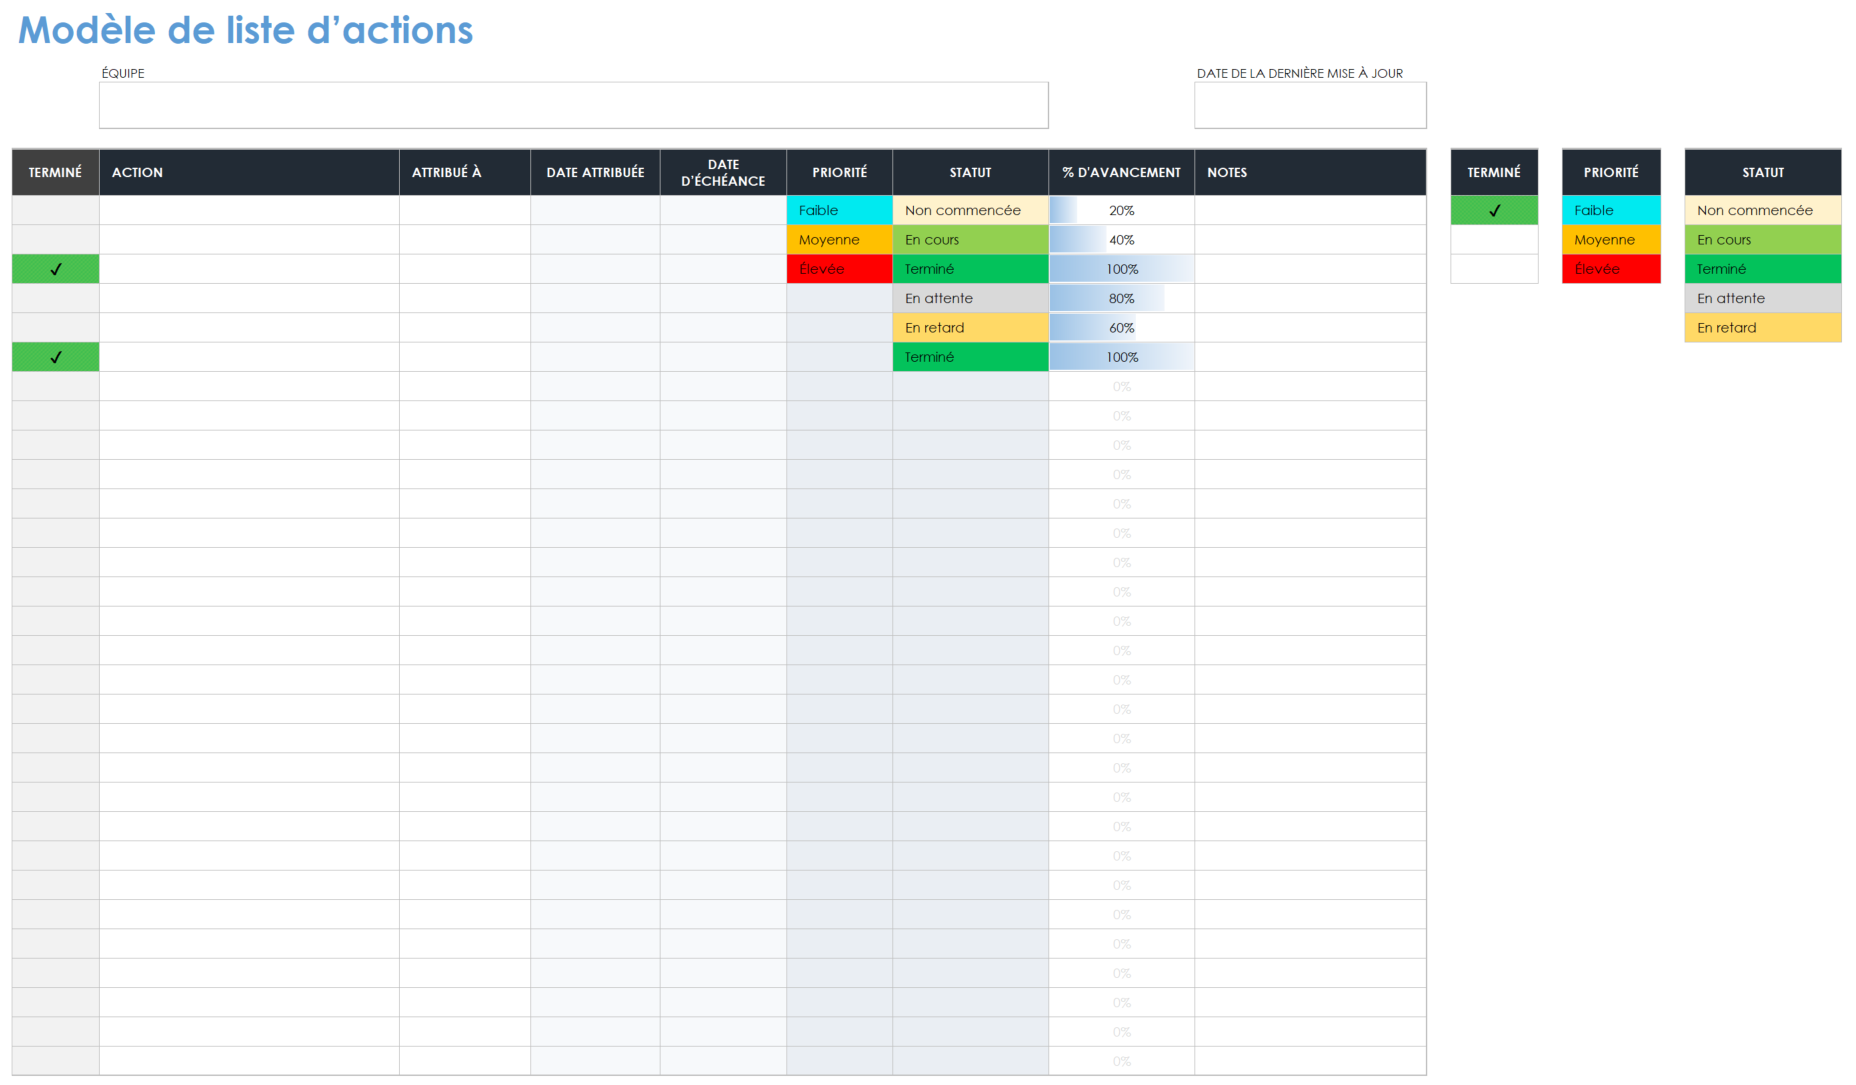Click 'En cours' in the status legend

pos(1762,240)
